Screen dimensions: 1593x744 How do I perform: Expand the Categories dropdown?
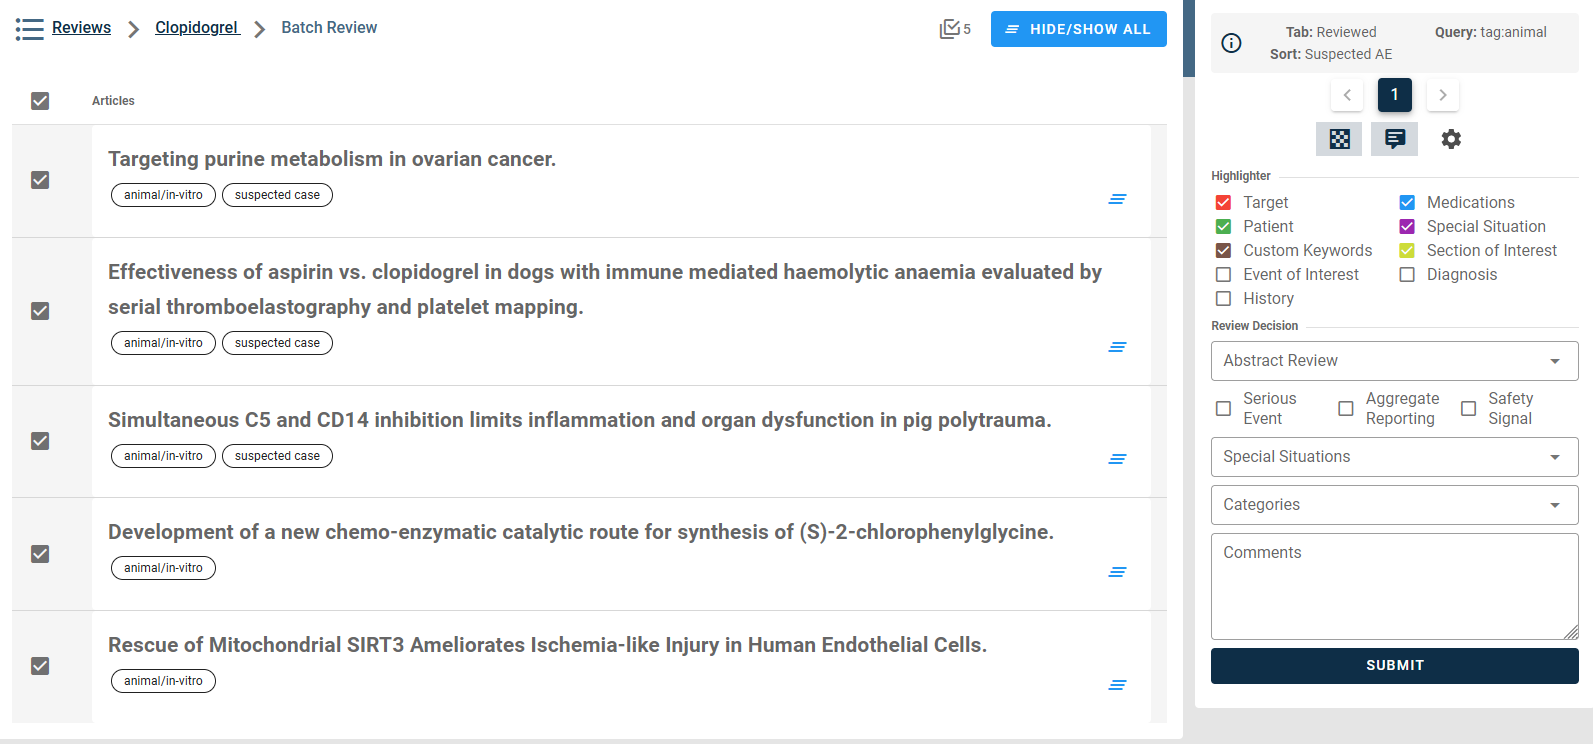(x=1394, y=505)
